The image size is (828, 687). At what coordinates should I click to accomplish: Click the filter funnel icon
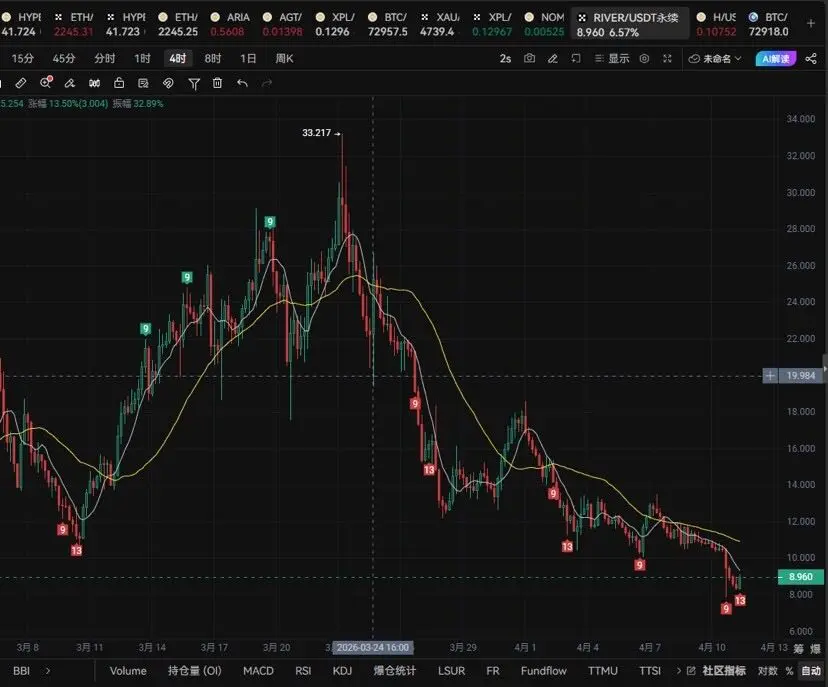click(194, 83)
